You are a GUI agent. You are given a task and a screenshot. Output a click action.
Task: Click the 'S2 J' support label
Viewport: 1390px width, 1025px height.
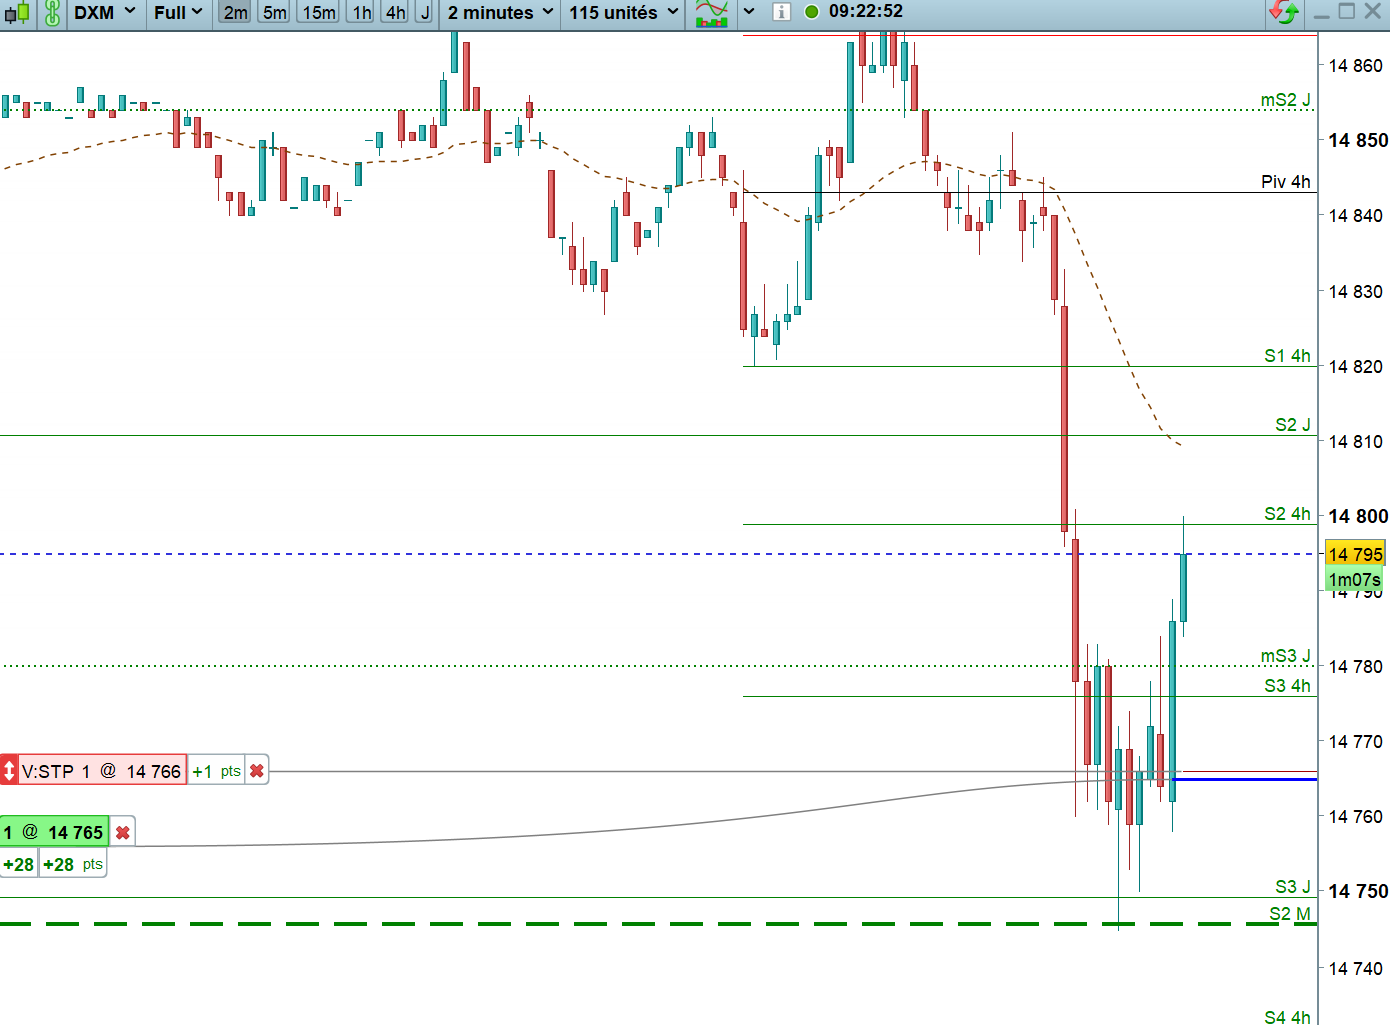coord(1293,425)
